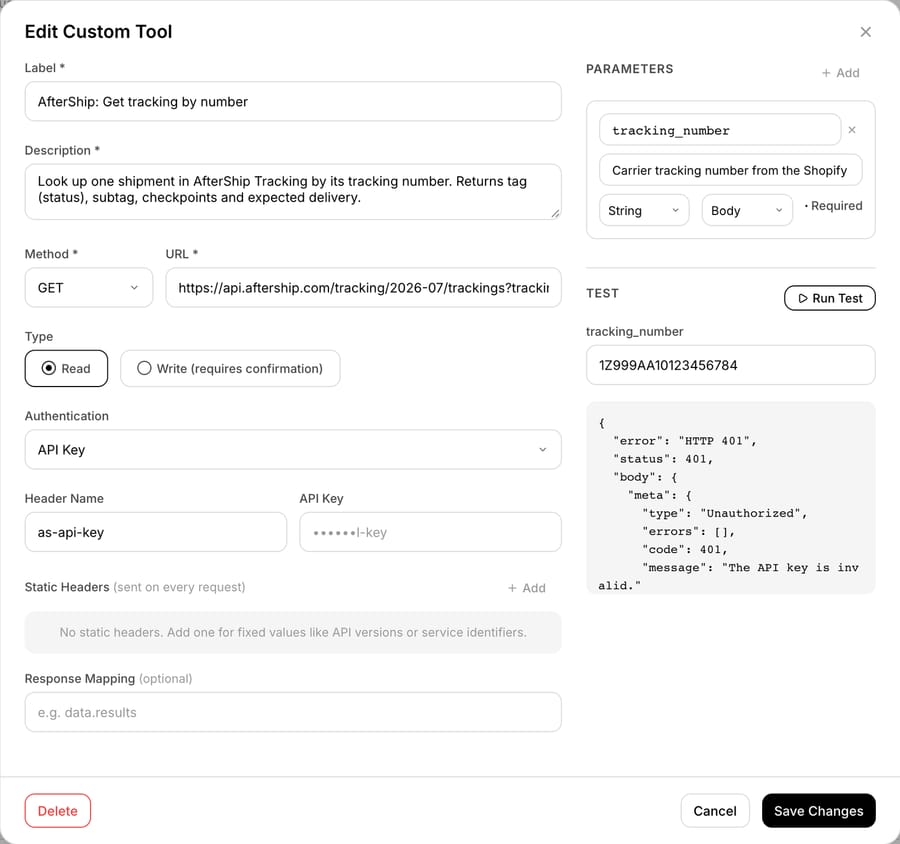Add a static header
The image size is (900, 844).
(x=526, y=588)
